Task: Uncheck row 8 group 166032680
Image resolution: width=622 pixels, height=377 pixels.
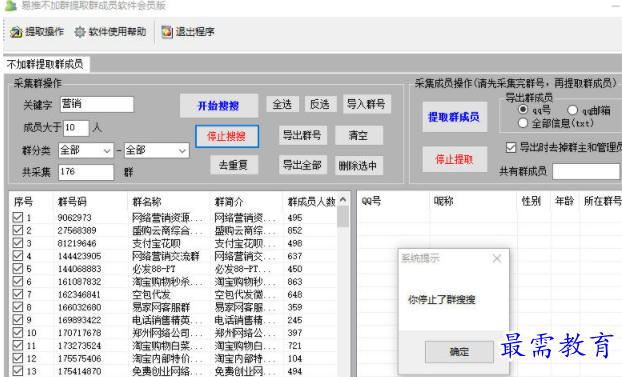Action: coord(18,307)
